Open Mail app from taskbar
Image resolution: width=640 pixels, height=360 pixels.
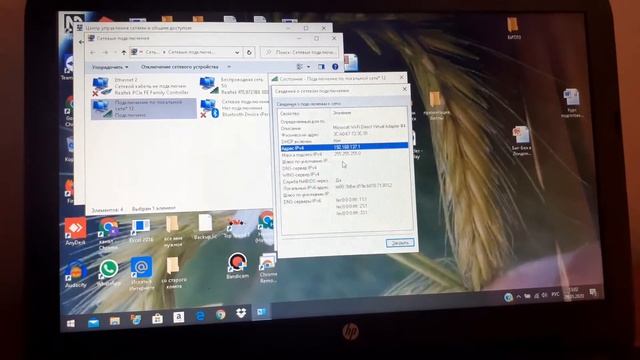[93, 323]
